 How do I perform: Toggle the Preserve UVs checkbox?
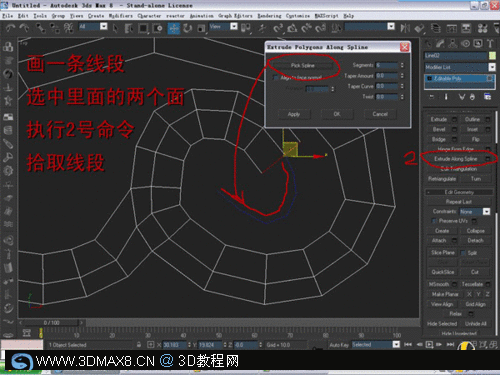(434, 221)
